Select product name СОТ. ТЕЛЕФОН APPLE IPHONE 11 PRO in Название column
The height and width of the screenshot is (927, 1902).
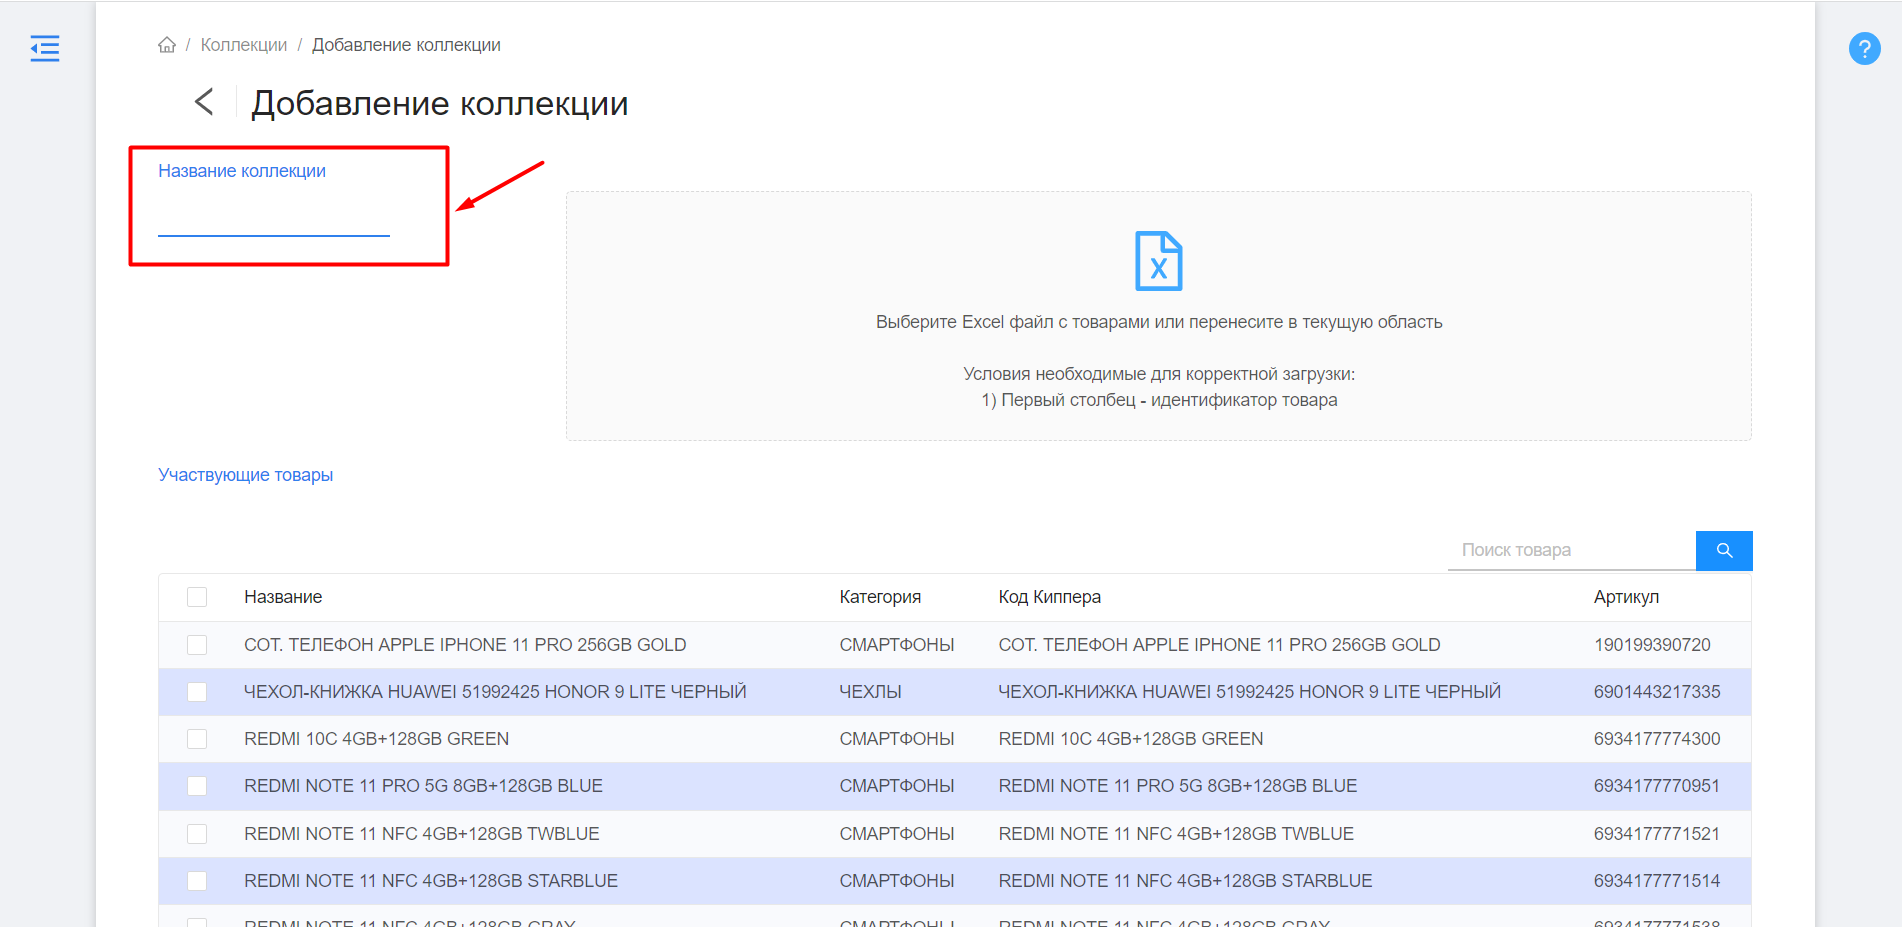pyautogui.click(x=465, y=645)
